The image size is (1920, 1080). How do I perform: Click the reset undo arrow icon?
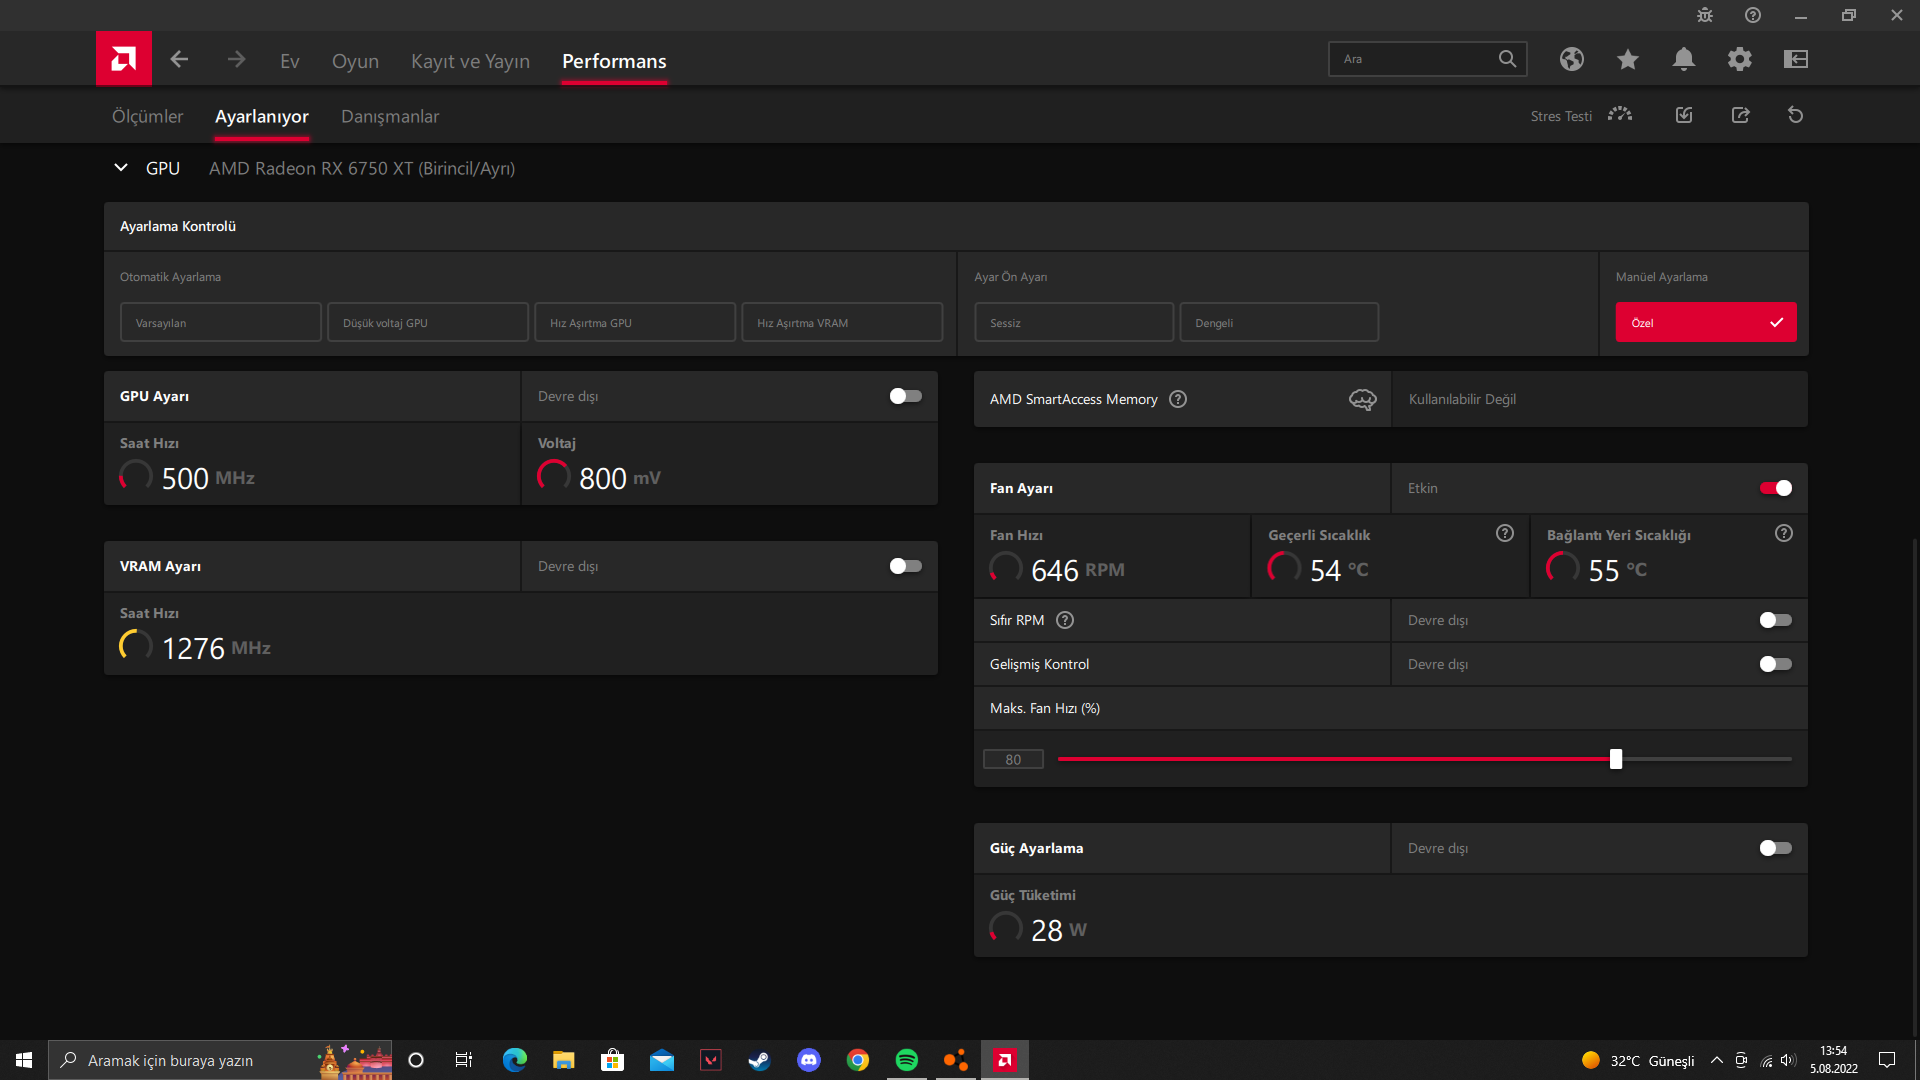(1796, 115)
